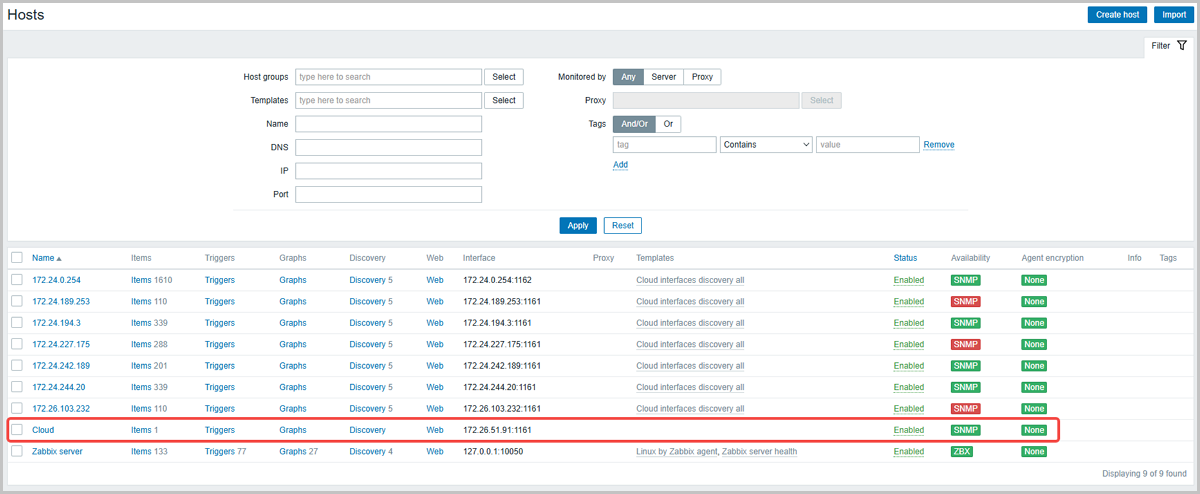Open the Contains tag operator dropdown

tap(766, 145)
